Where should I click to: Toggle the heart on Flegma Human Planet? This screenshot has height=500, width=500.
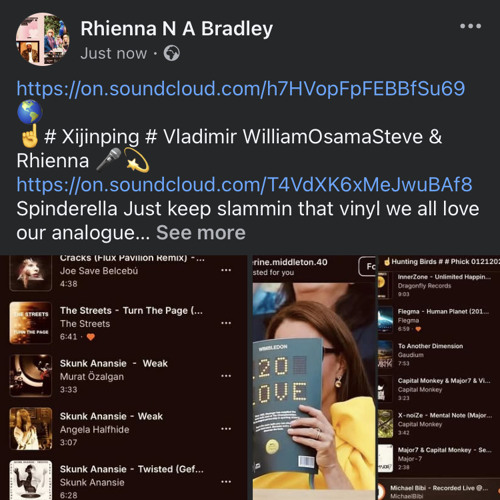coord(418,329)
